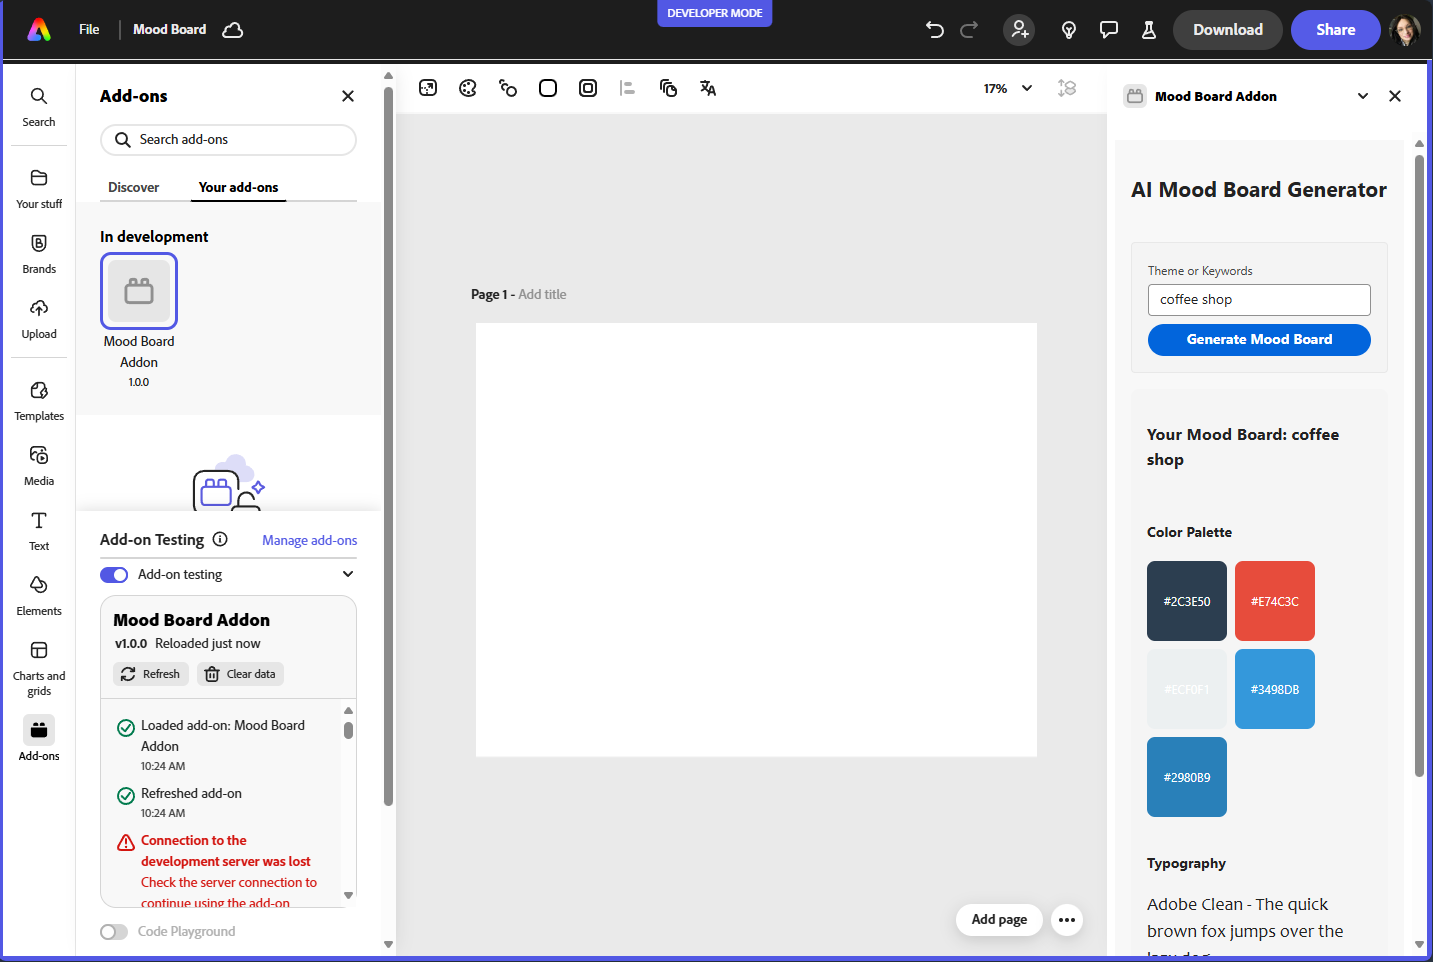Click the Search add-ons field
Image resolution: width=1433 pixels, height=962 pixels.
tap(228, 140)
